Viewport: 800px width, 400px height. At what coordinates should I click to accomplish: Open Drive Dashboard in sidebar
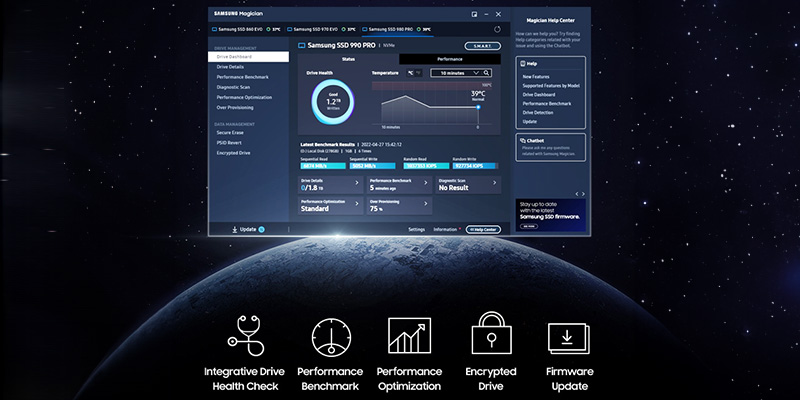click(x=248, y=57)
